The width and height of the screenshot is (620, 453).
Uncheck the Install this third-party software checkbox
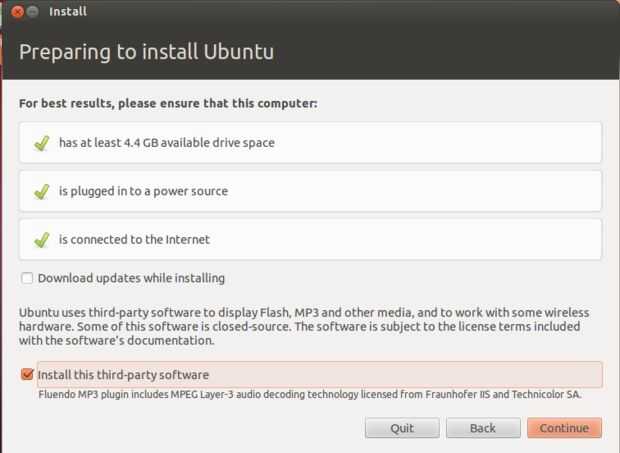click(x=27, y=375)
